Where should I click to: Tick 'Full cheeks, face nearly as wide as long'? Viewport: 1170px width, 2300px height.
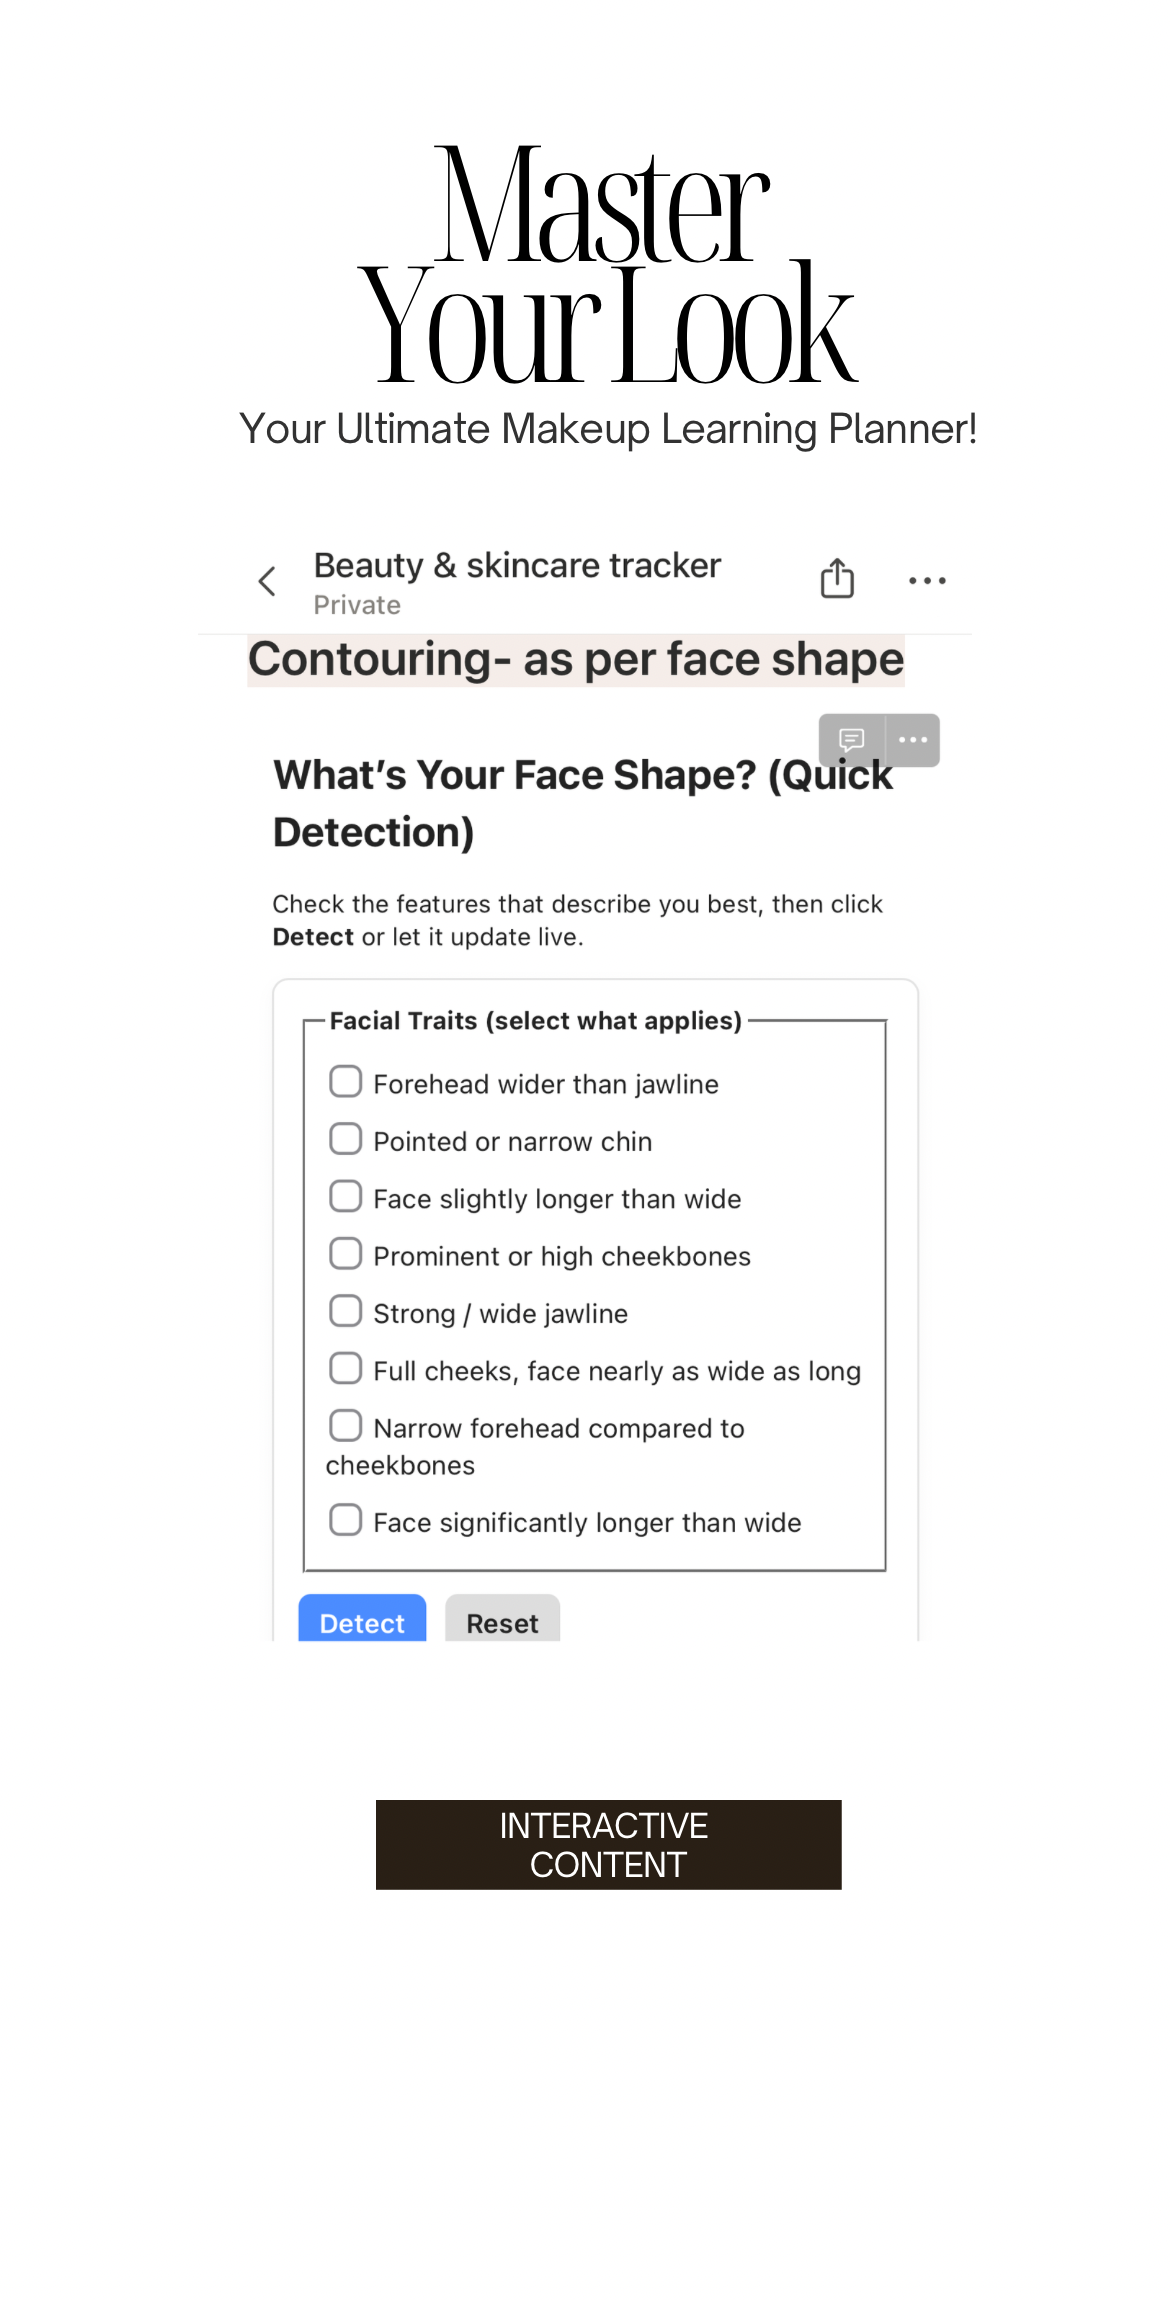tap(346, 1368)
